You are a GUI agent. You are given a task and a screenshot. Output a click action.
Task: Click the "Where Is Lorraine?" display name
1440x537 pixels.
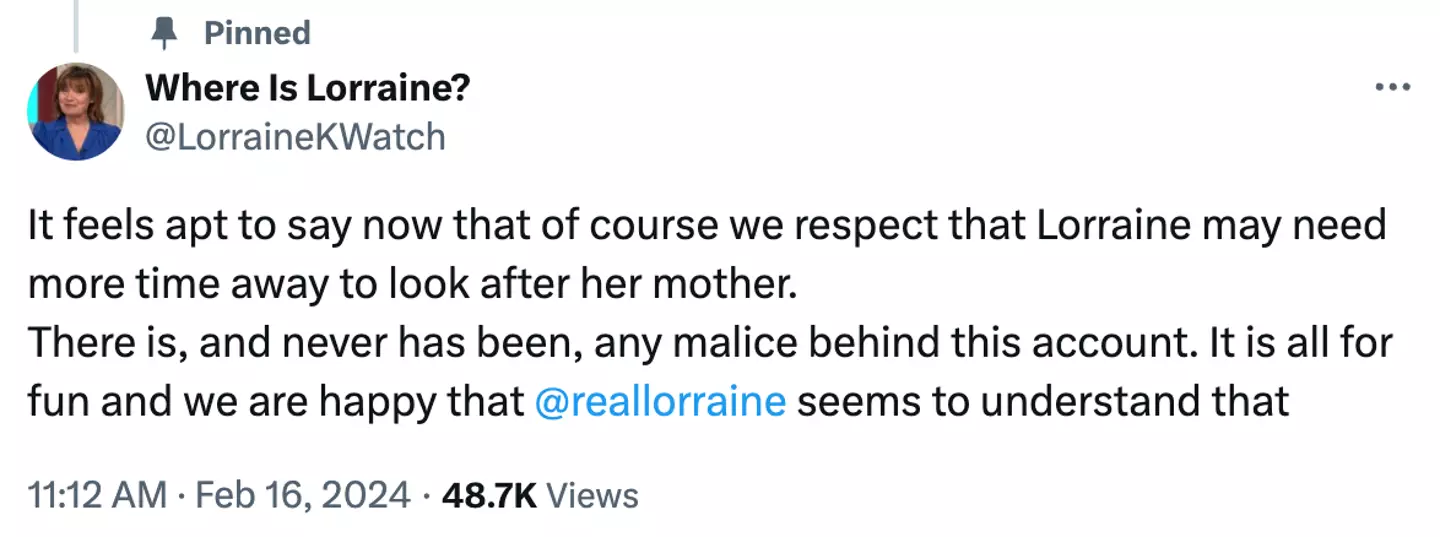[307, 88]
